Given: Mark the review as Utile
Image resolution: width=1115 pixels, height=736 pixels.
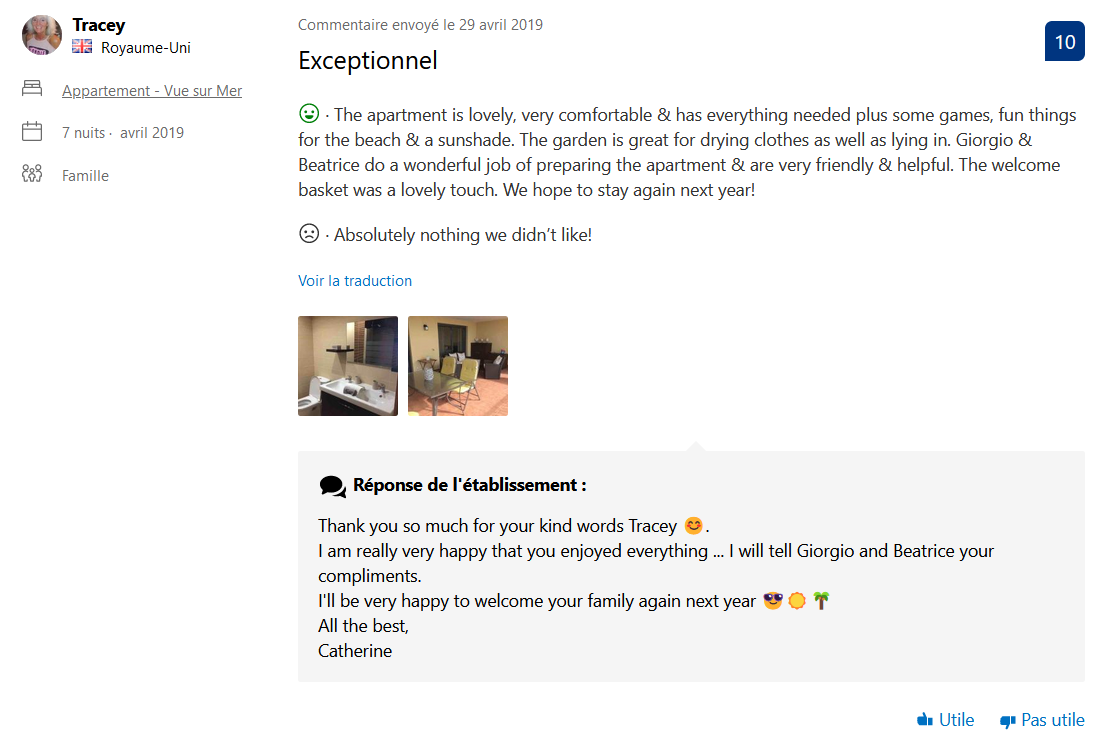Looking at the screenshot, I should [956, 720].
